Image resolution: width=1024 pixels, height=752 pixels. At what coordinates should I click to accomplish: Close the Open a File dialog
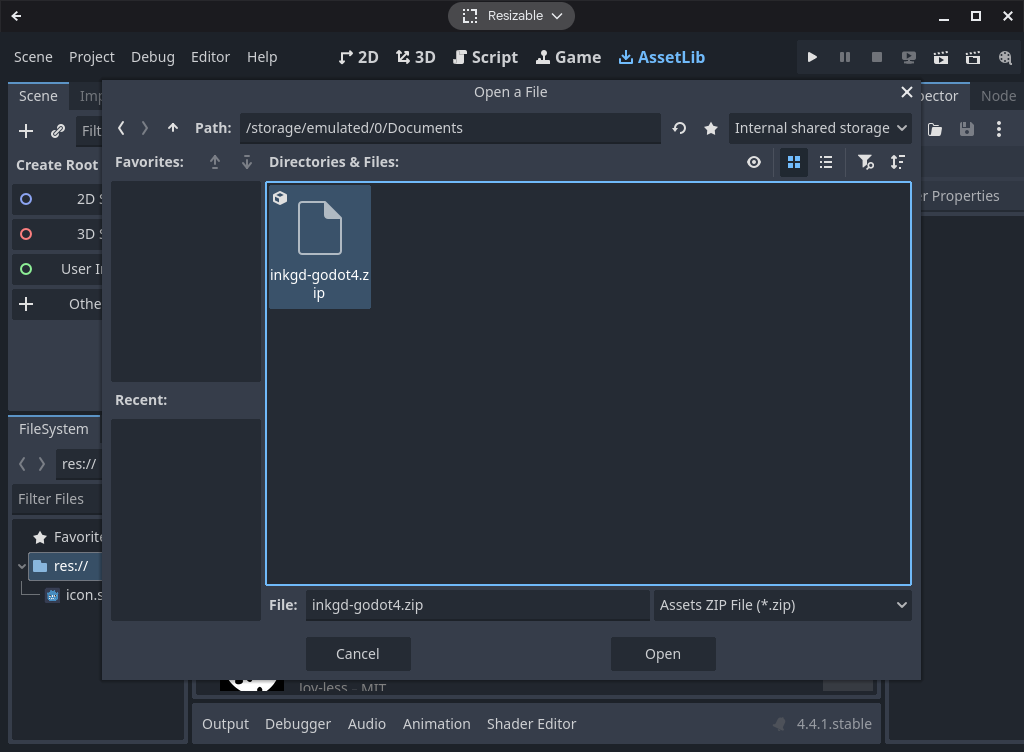pos(906,92)
